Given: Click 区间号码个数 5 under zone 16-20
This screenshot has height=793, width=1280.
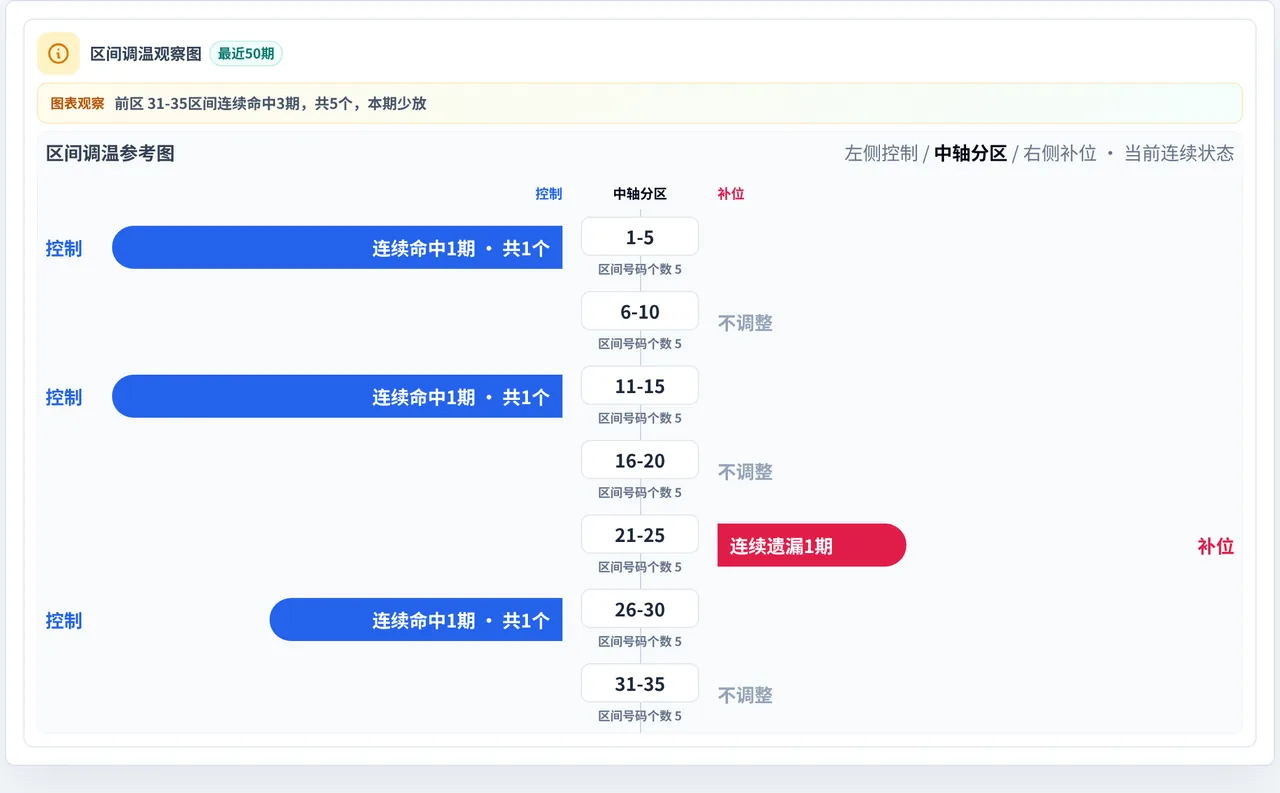Looking at the screenshot, I should coord(640,493).
